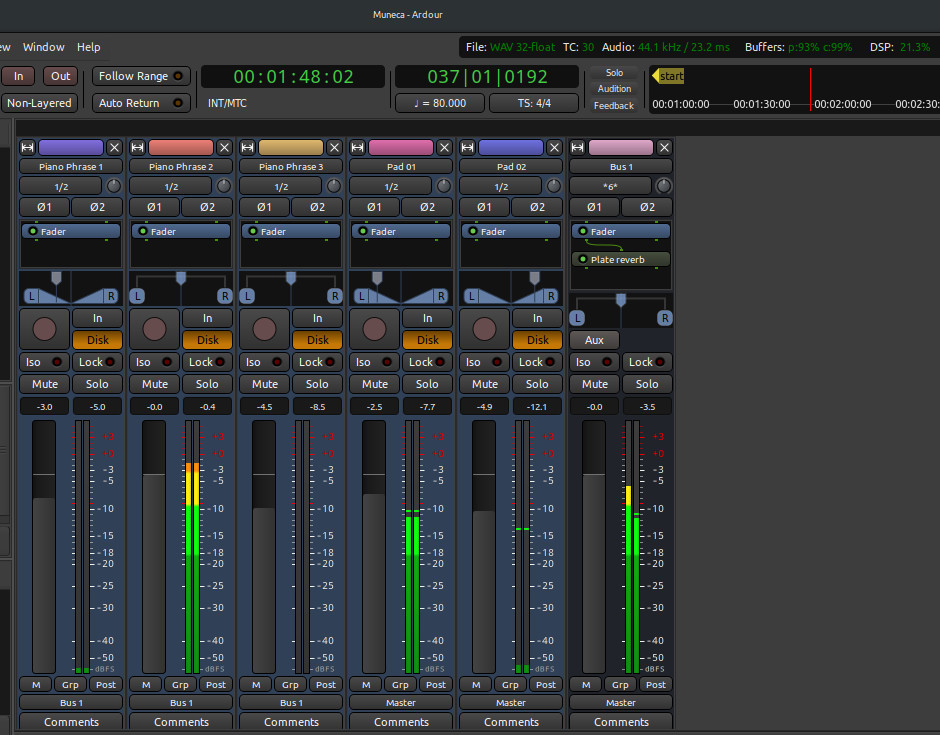Open input selector 1/2 on Pad 01

click(x=391, y=186)
